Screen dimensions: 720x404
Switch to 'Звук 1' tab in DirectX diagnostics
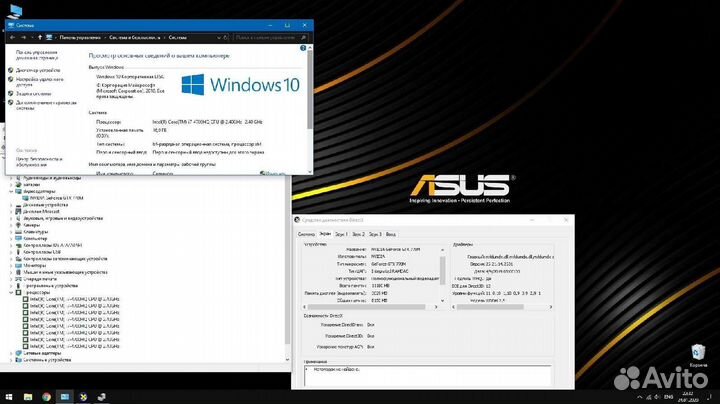[x=341, y=234]
